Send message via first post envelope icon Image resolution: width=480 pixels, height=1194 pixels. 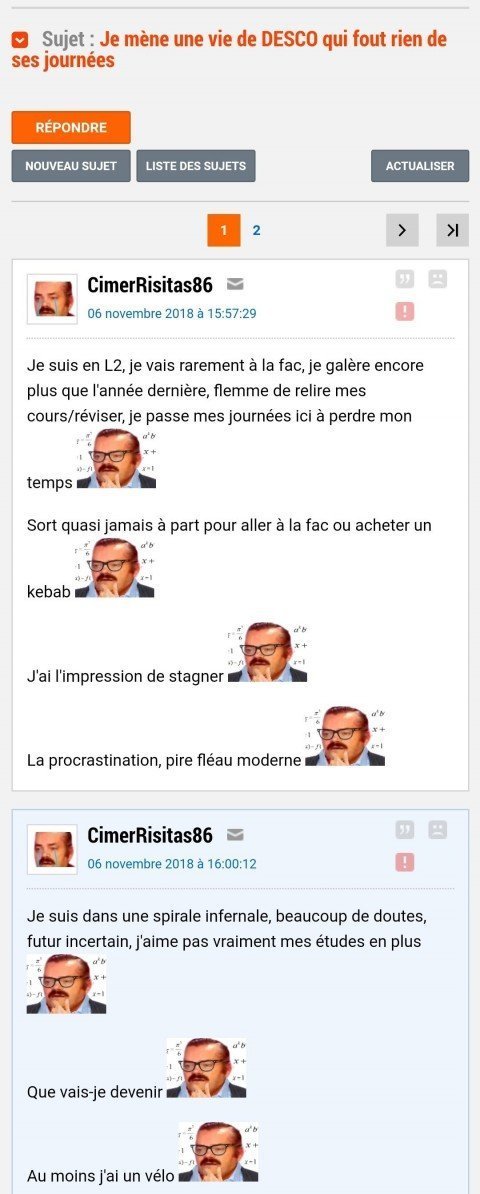point(235,285)
